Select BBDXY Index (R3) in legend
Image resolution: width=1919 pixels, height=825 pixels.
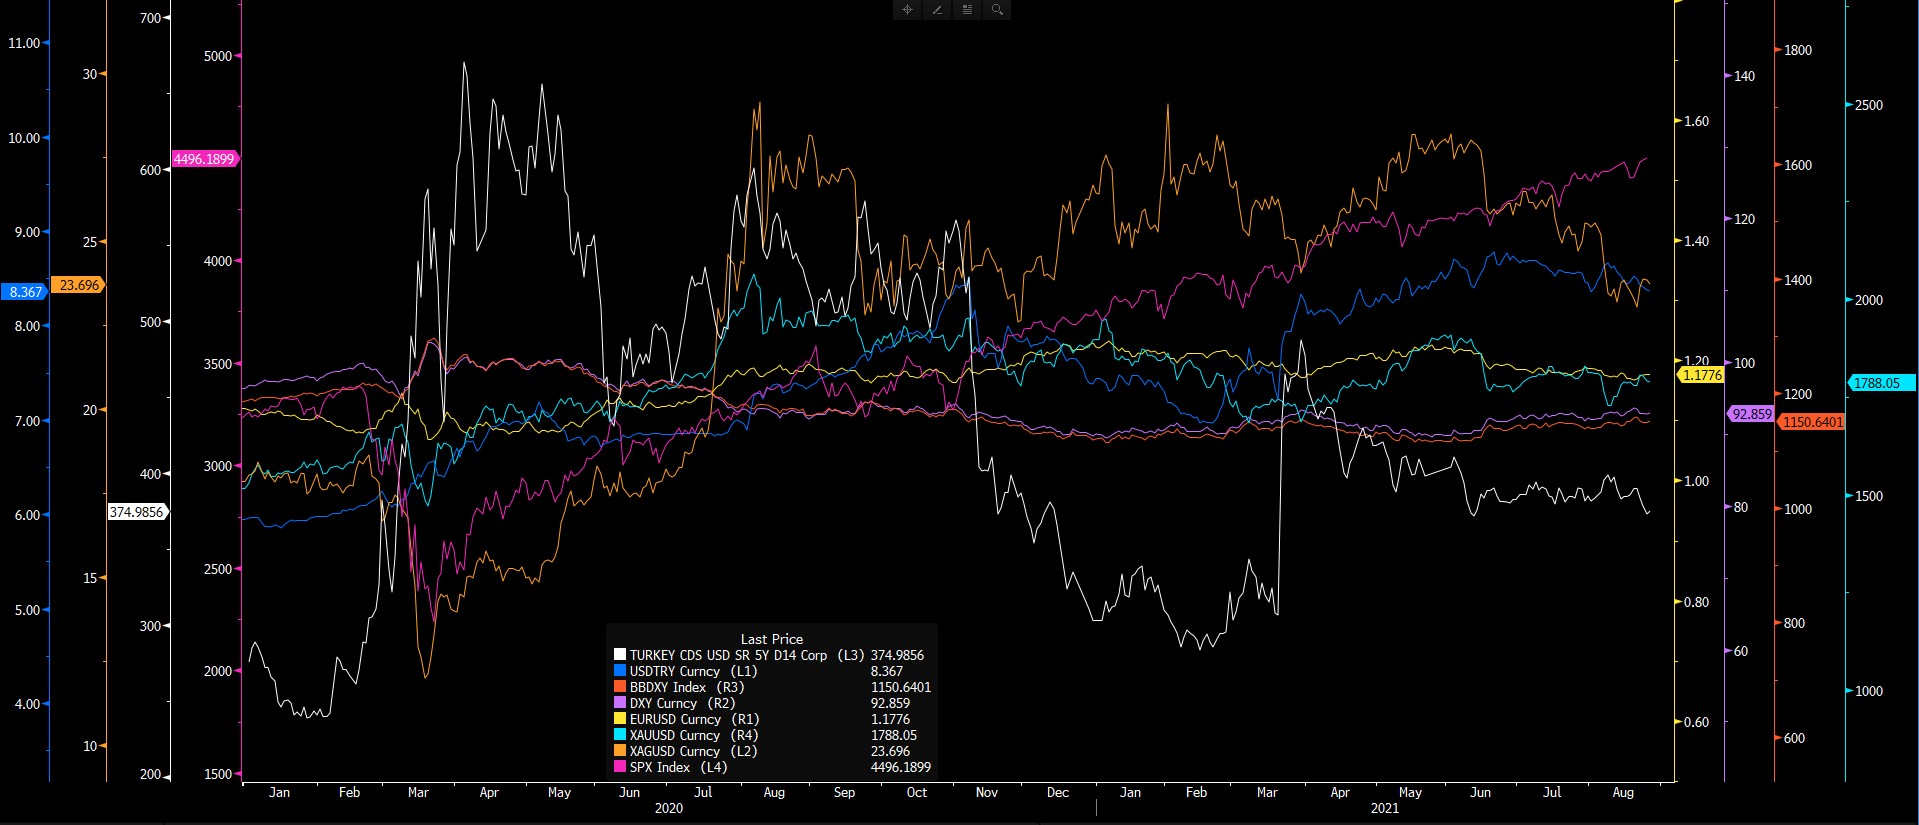coord(686,687)
